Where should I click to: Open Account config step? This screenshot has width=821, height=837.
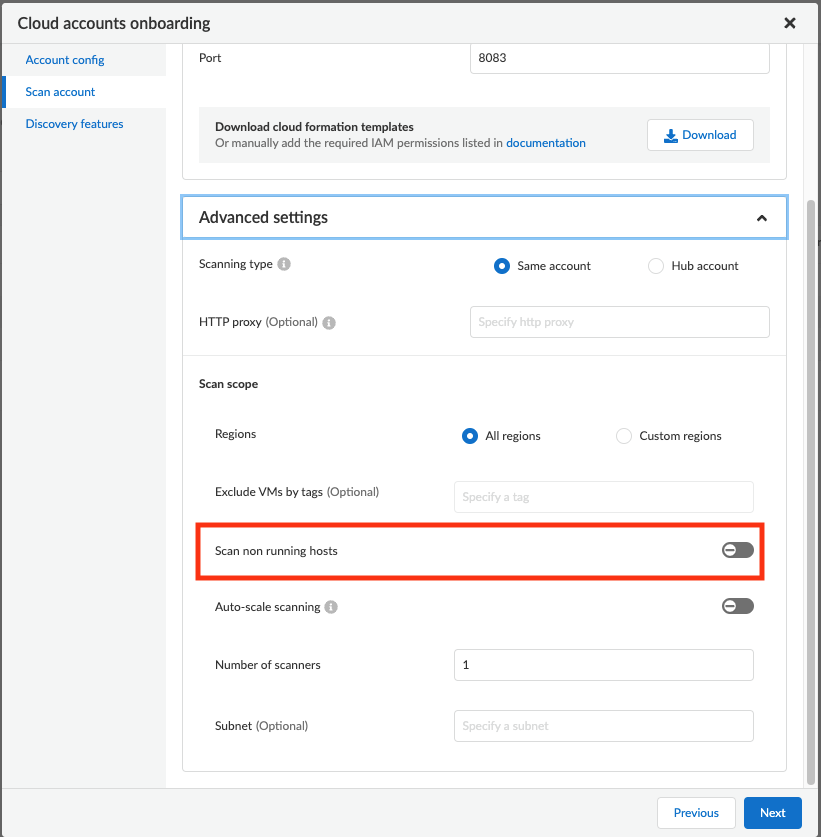[x=65, y=60]
